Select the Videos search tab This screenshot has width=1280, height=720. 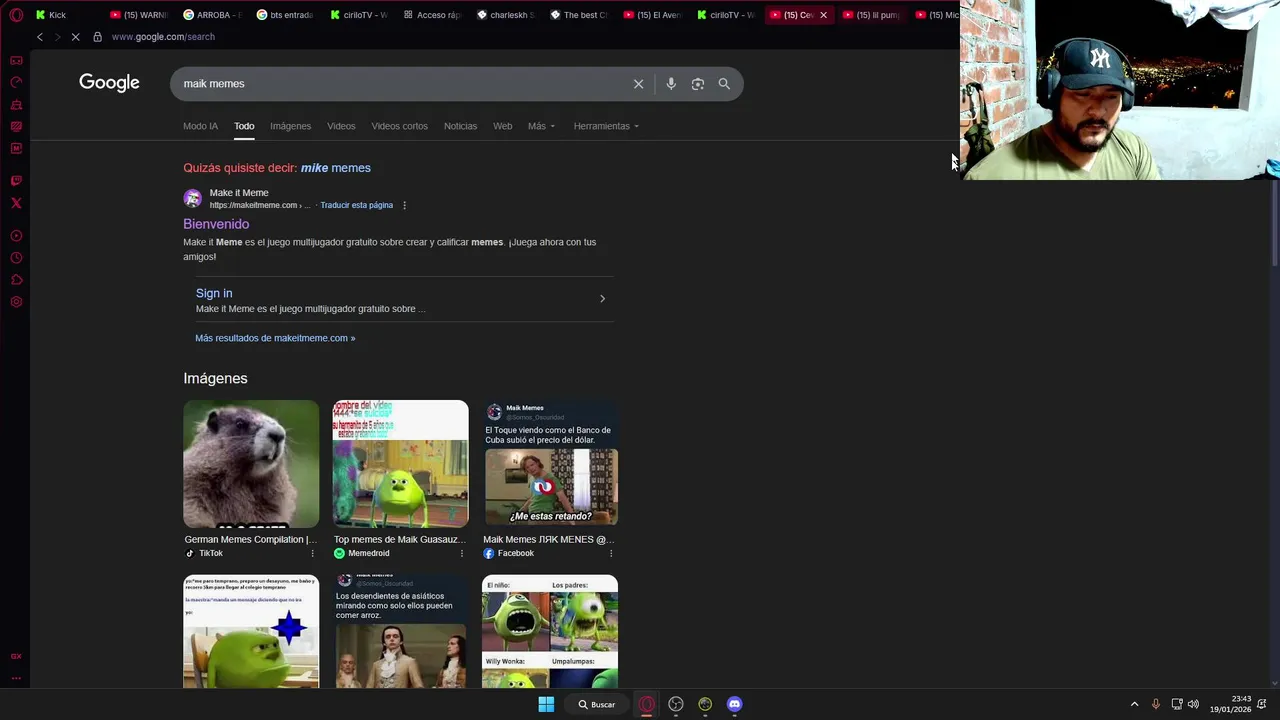coord(341,126)
